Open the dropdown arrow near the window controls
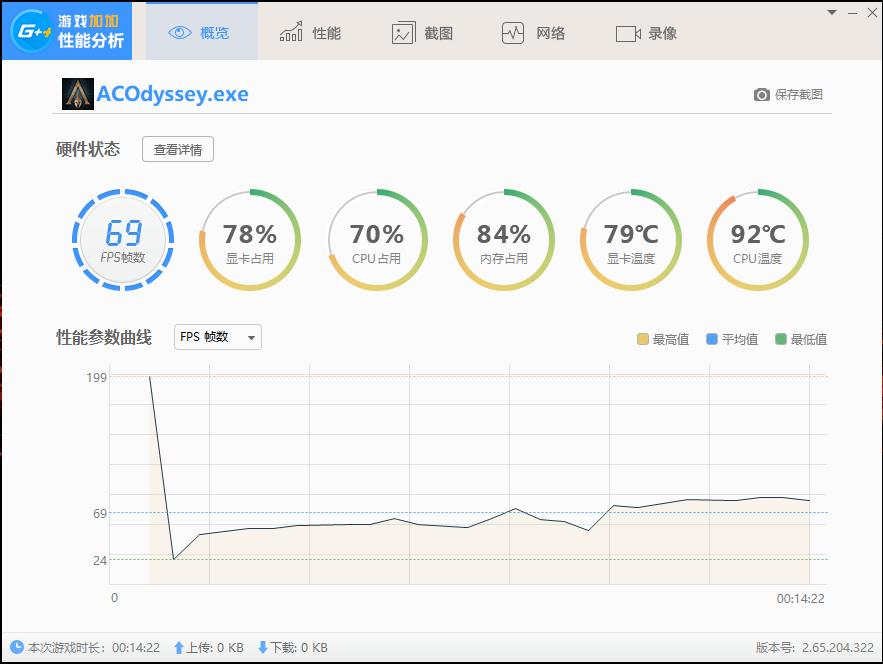883x664 pixels. click(831, 13)
